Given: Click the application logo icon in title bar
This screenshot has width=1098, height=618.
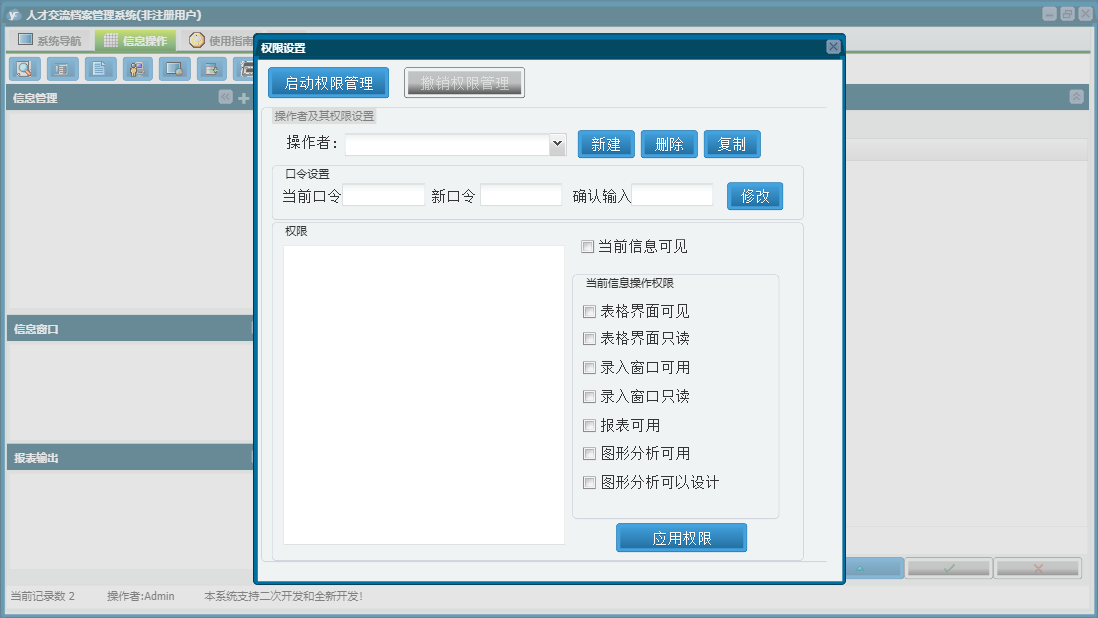Looking at the screenshot, I should [13, 15].
